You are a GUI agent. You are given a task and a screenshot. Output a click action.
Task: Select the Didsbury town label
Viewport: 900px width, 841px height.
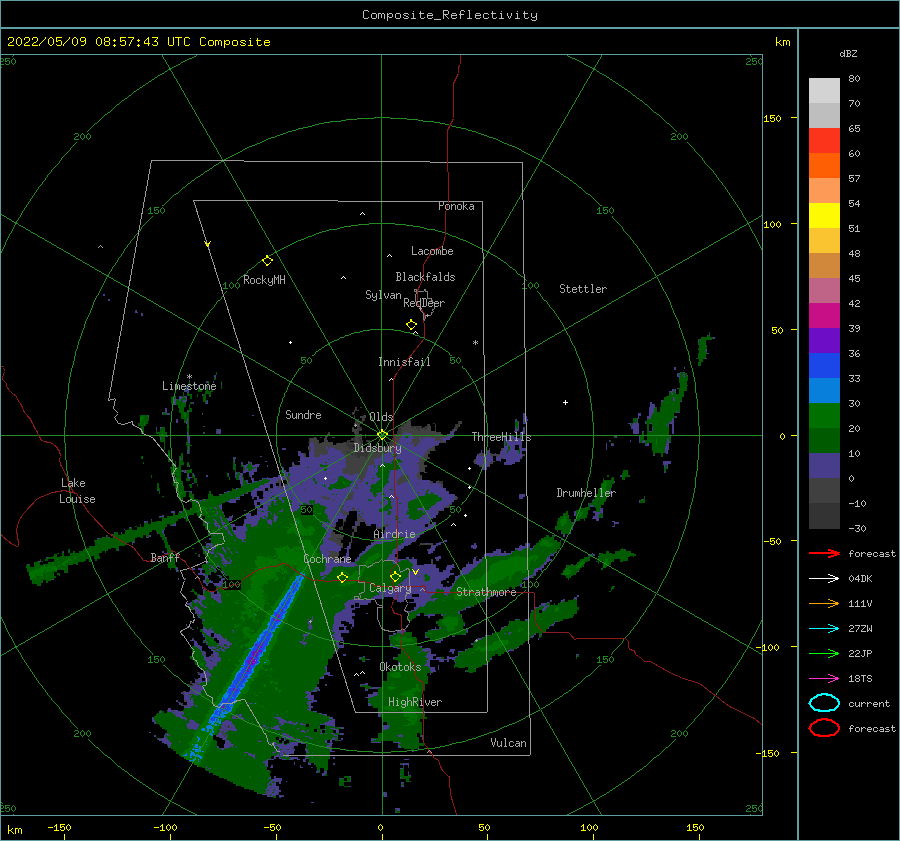(378, 448)
